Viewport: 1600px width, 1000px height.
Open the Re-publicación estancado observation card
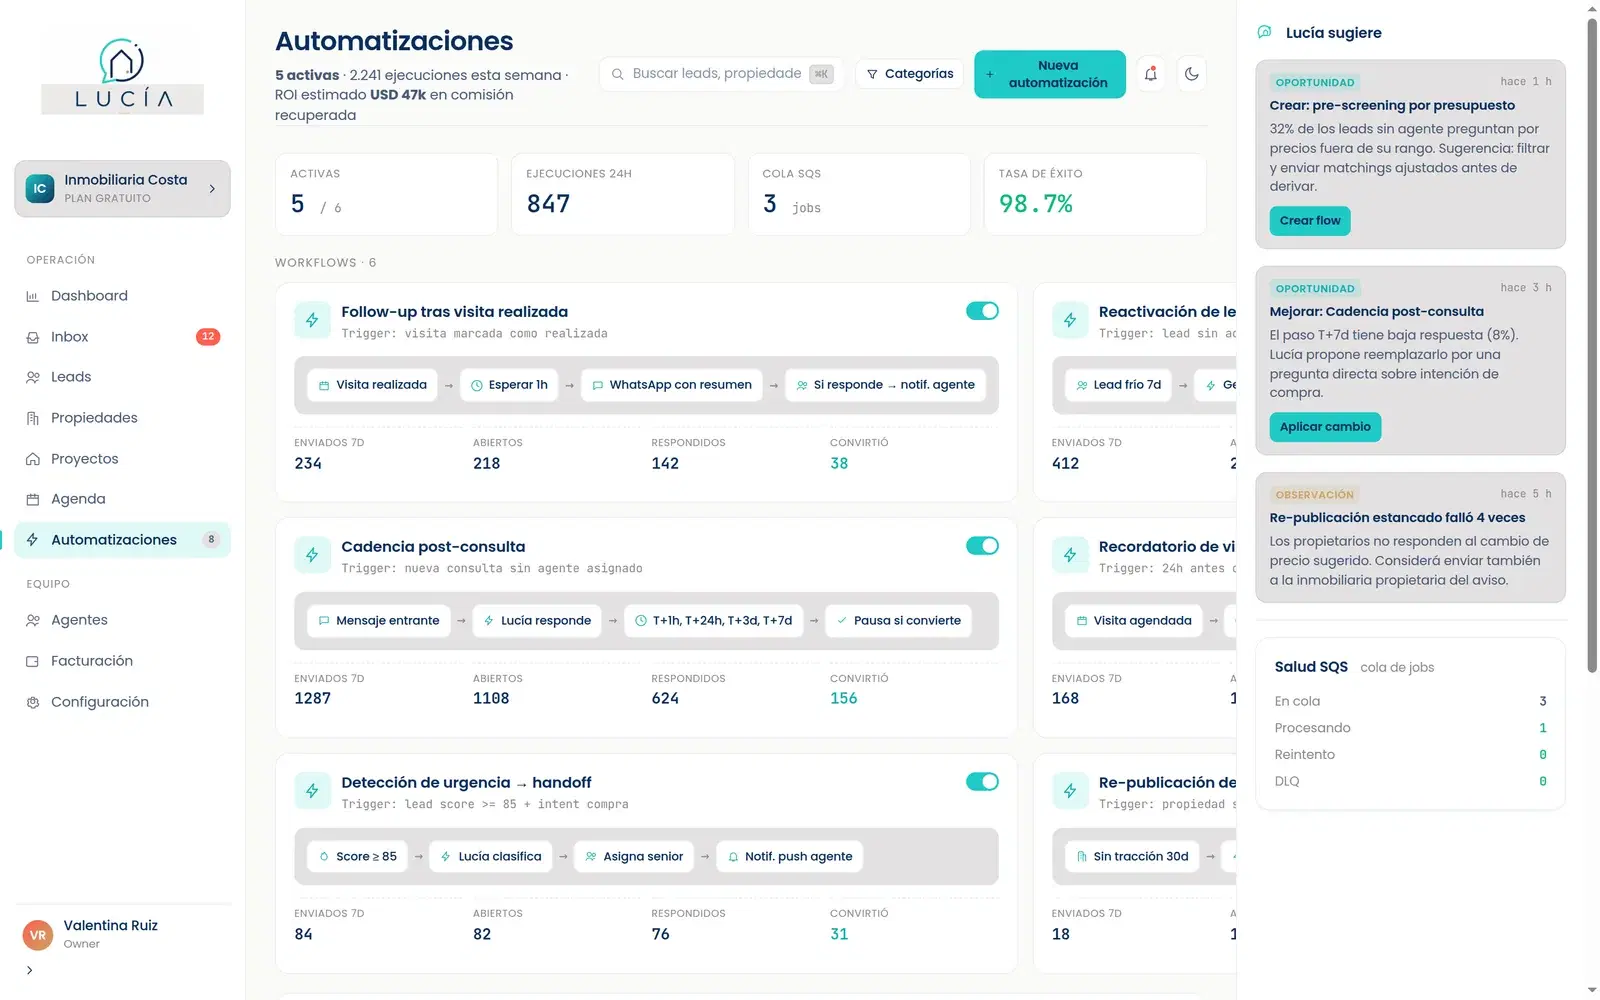[1410, 538]
